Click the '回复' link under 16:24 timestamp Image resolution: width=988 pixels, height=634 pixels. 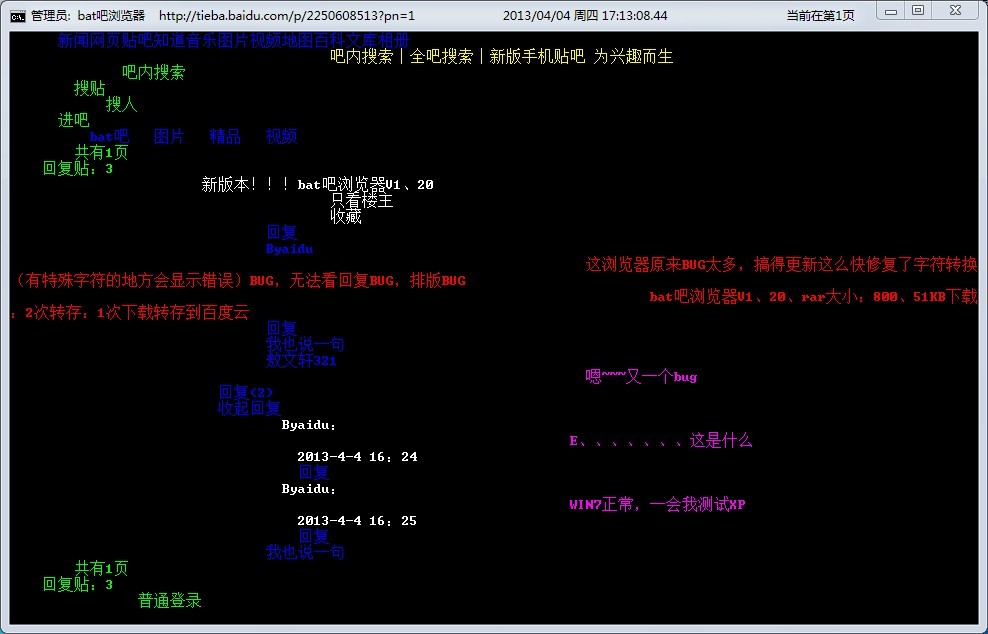tap(314, 473)
